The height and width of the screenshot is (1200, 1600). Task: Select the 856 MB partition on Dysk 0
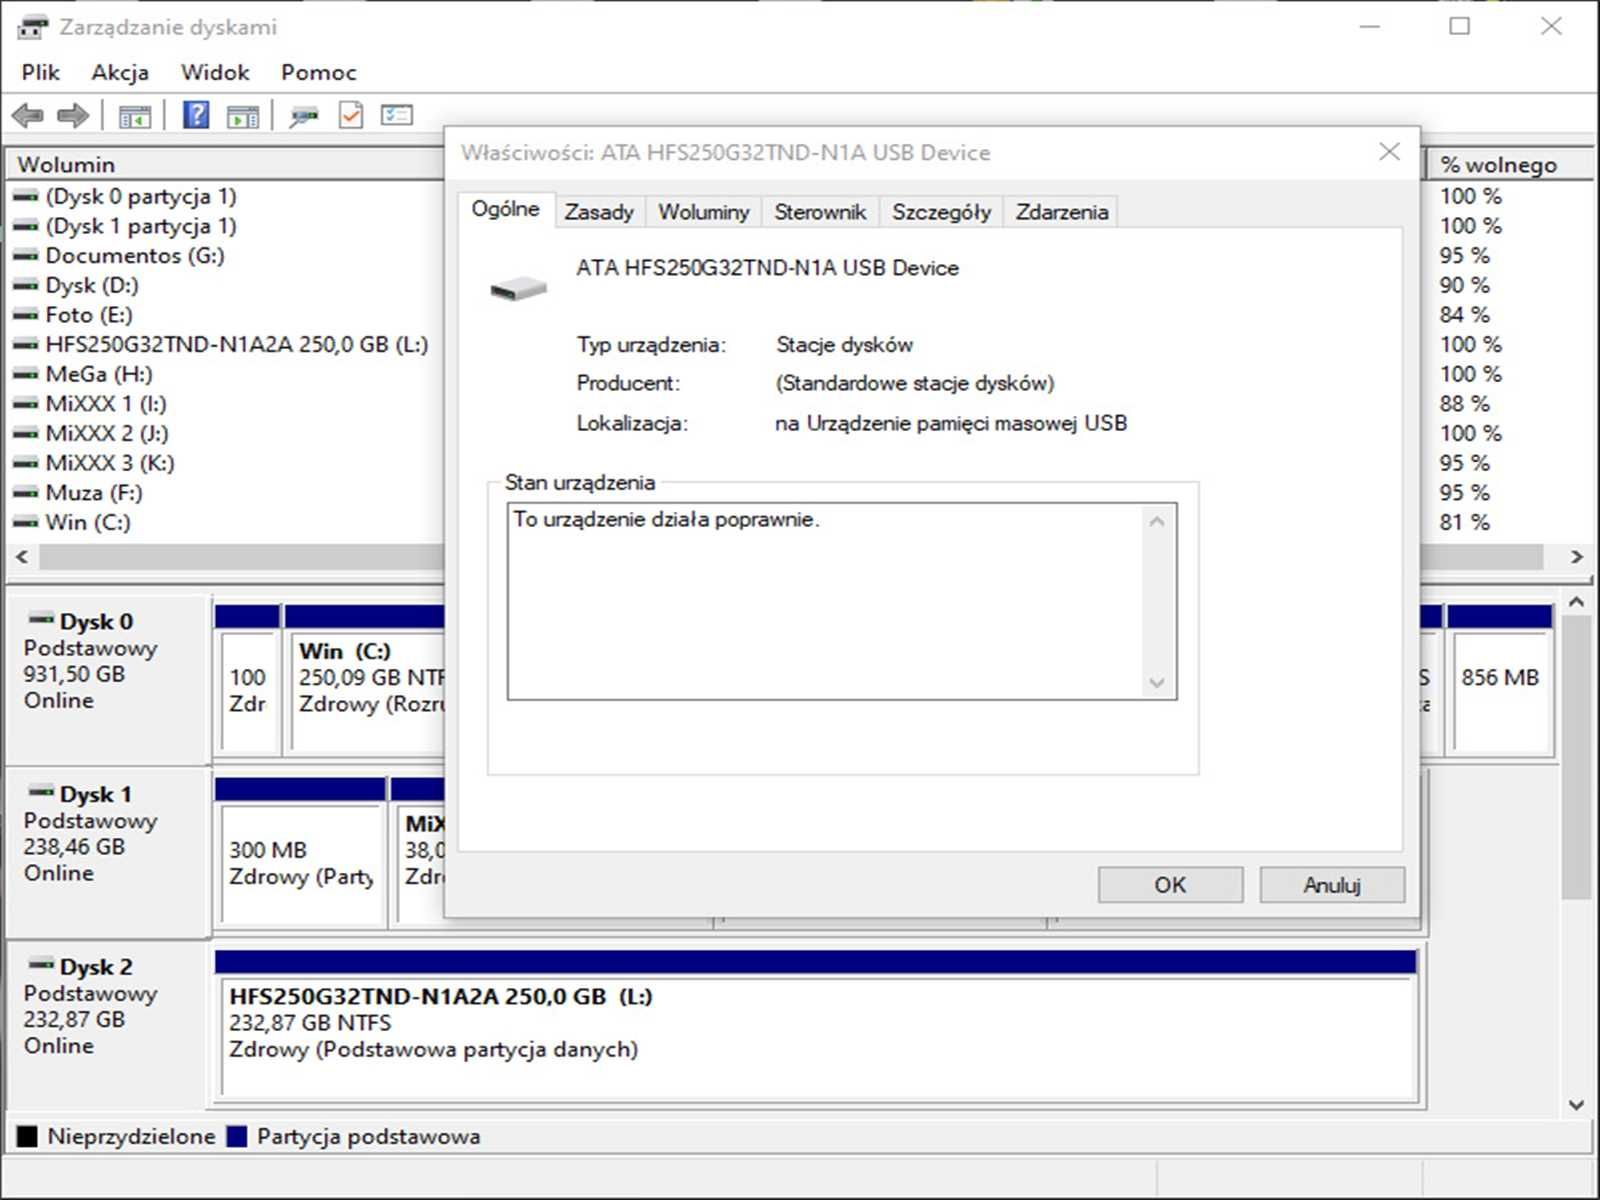[x=1499, y=680]
